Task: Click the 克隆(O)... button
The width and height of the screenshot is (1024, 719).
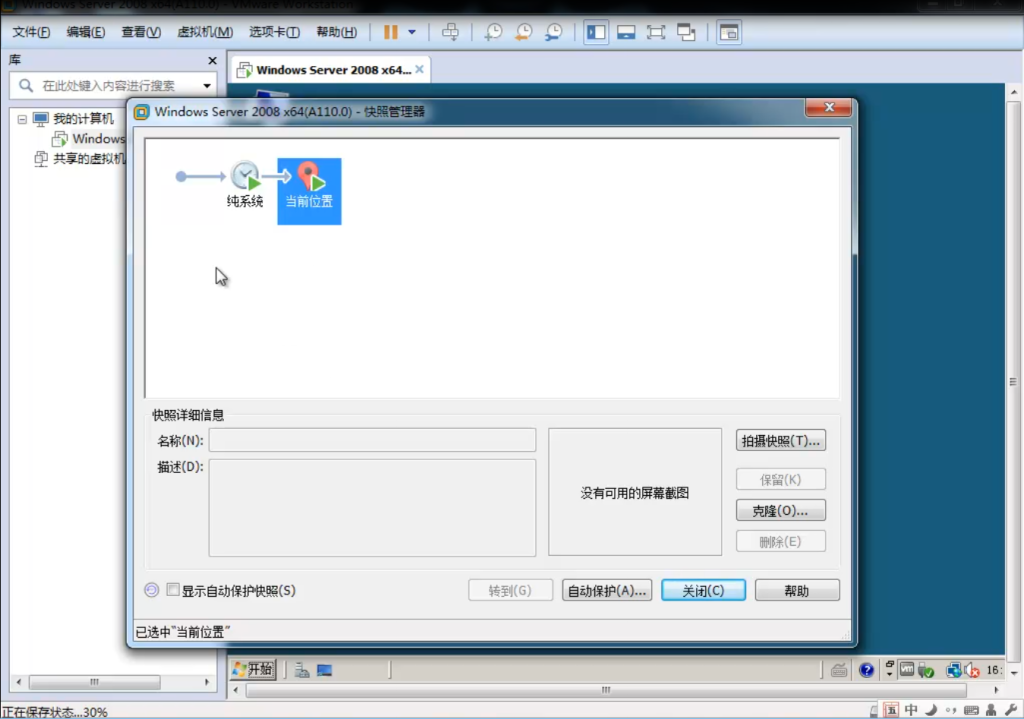Action: coord(780,511)
